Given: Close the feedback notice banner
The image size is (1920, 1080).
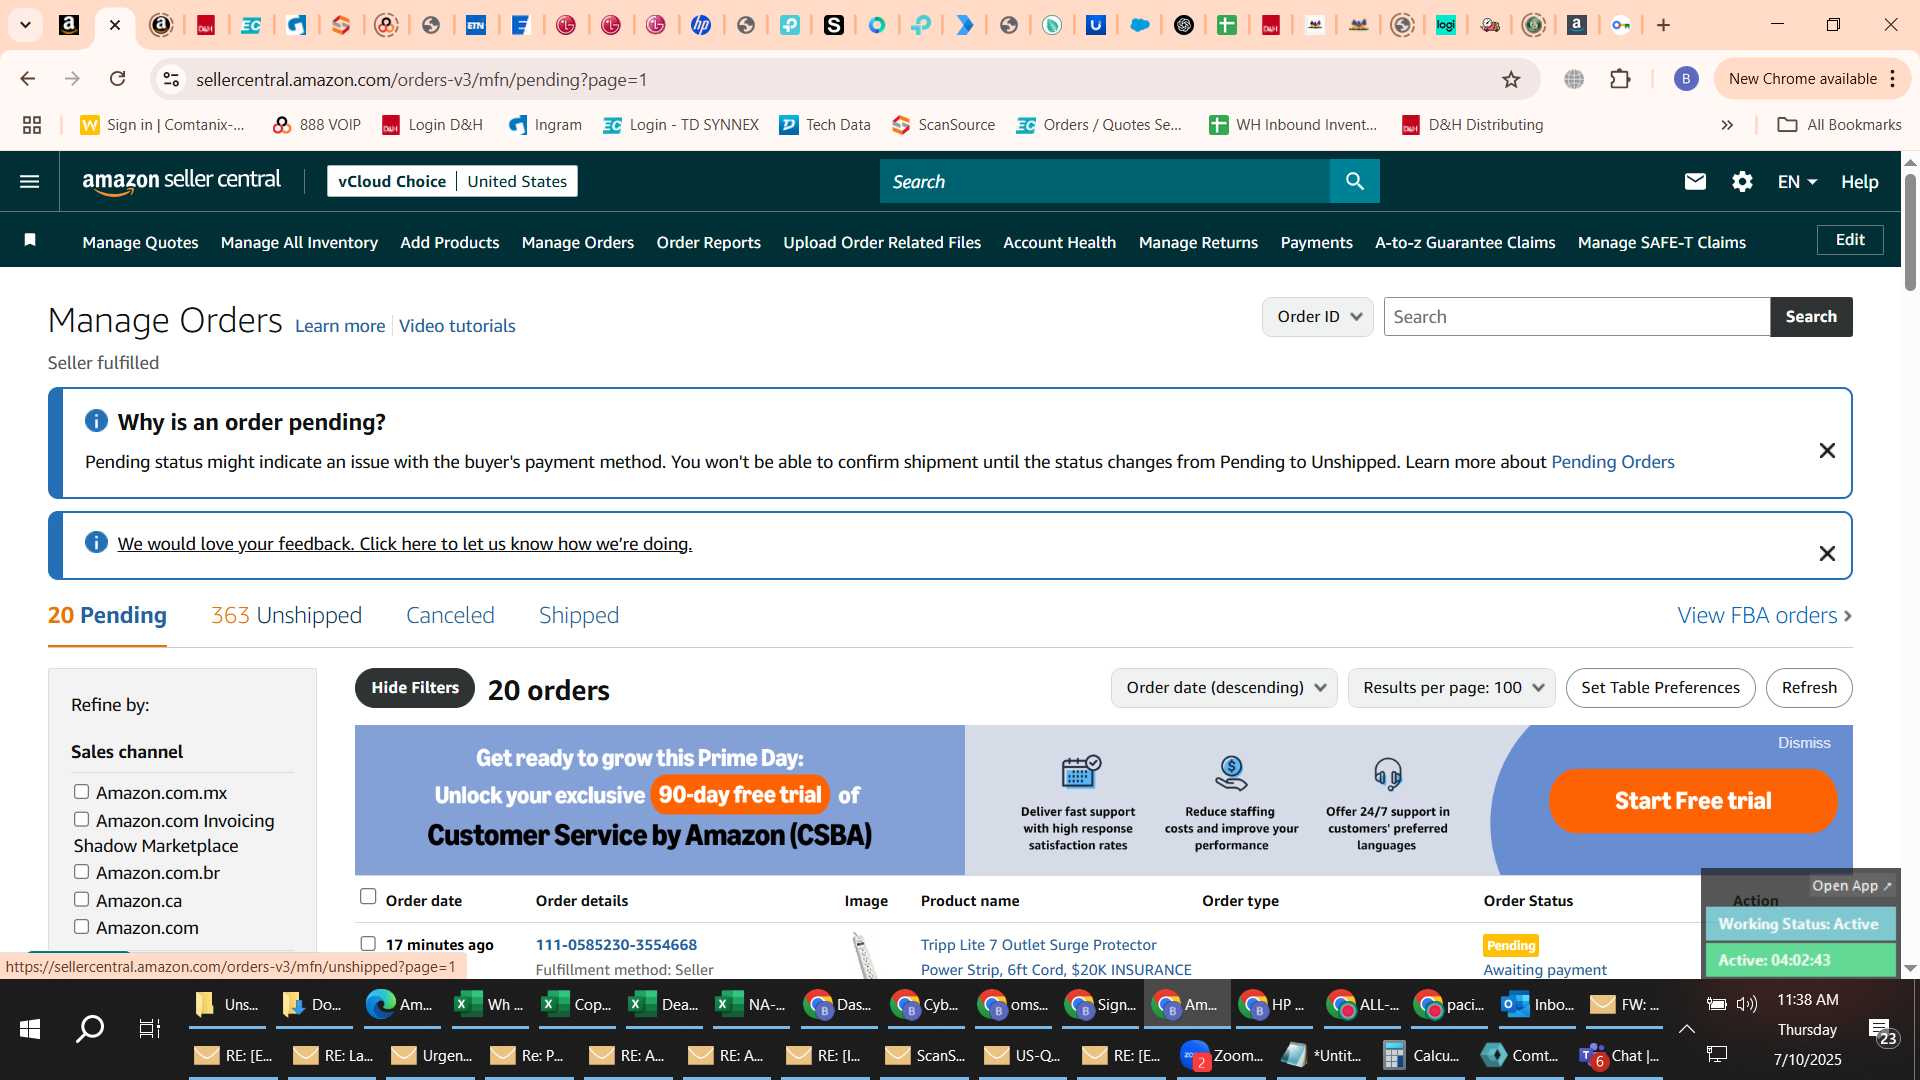Looking at the screenshot, I should coord(1827,554).
